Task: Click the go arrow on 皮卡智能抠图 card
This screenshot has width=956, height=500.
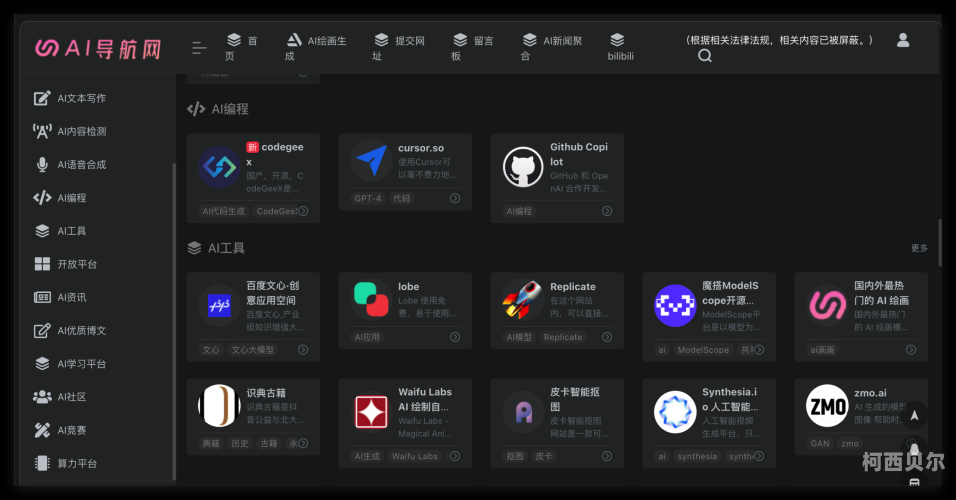Action: pyautogui.click(x=607, y=456)
